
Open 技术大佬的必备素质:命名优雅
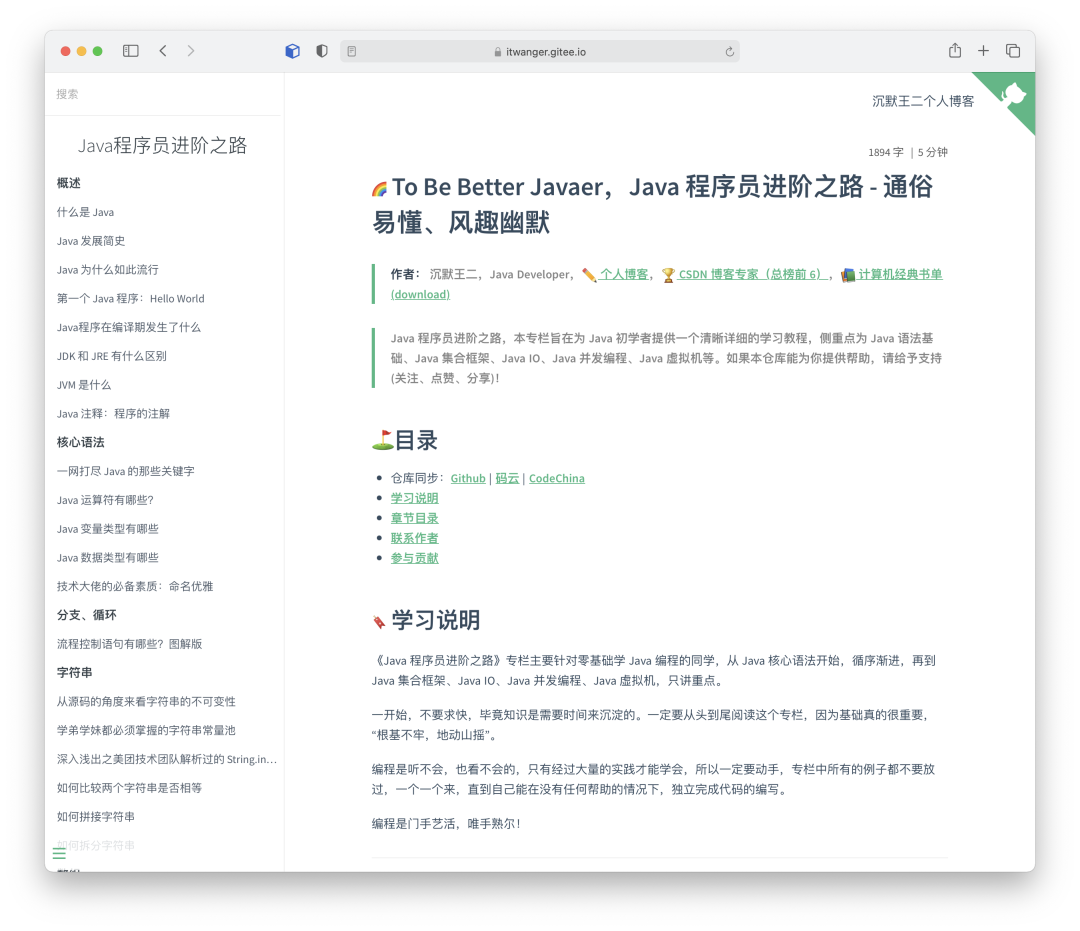click(x=135, y=587)
